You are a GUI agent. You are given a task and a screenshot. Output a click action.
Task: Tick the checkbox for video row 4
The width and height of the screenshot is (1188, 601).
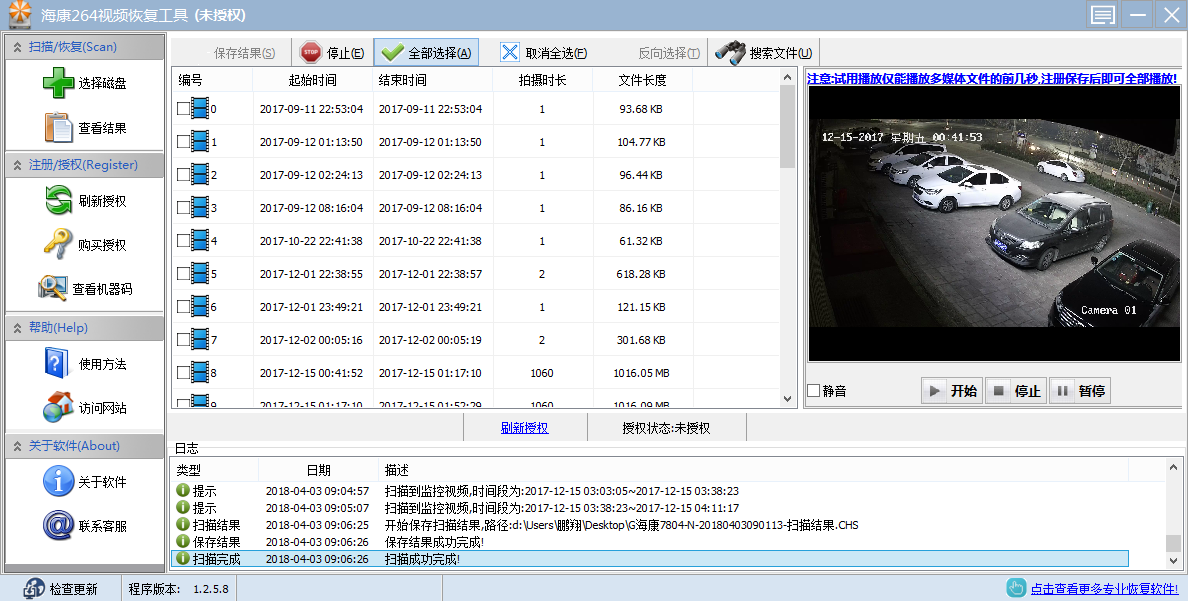pos(183,240)
